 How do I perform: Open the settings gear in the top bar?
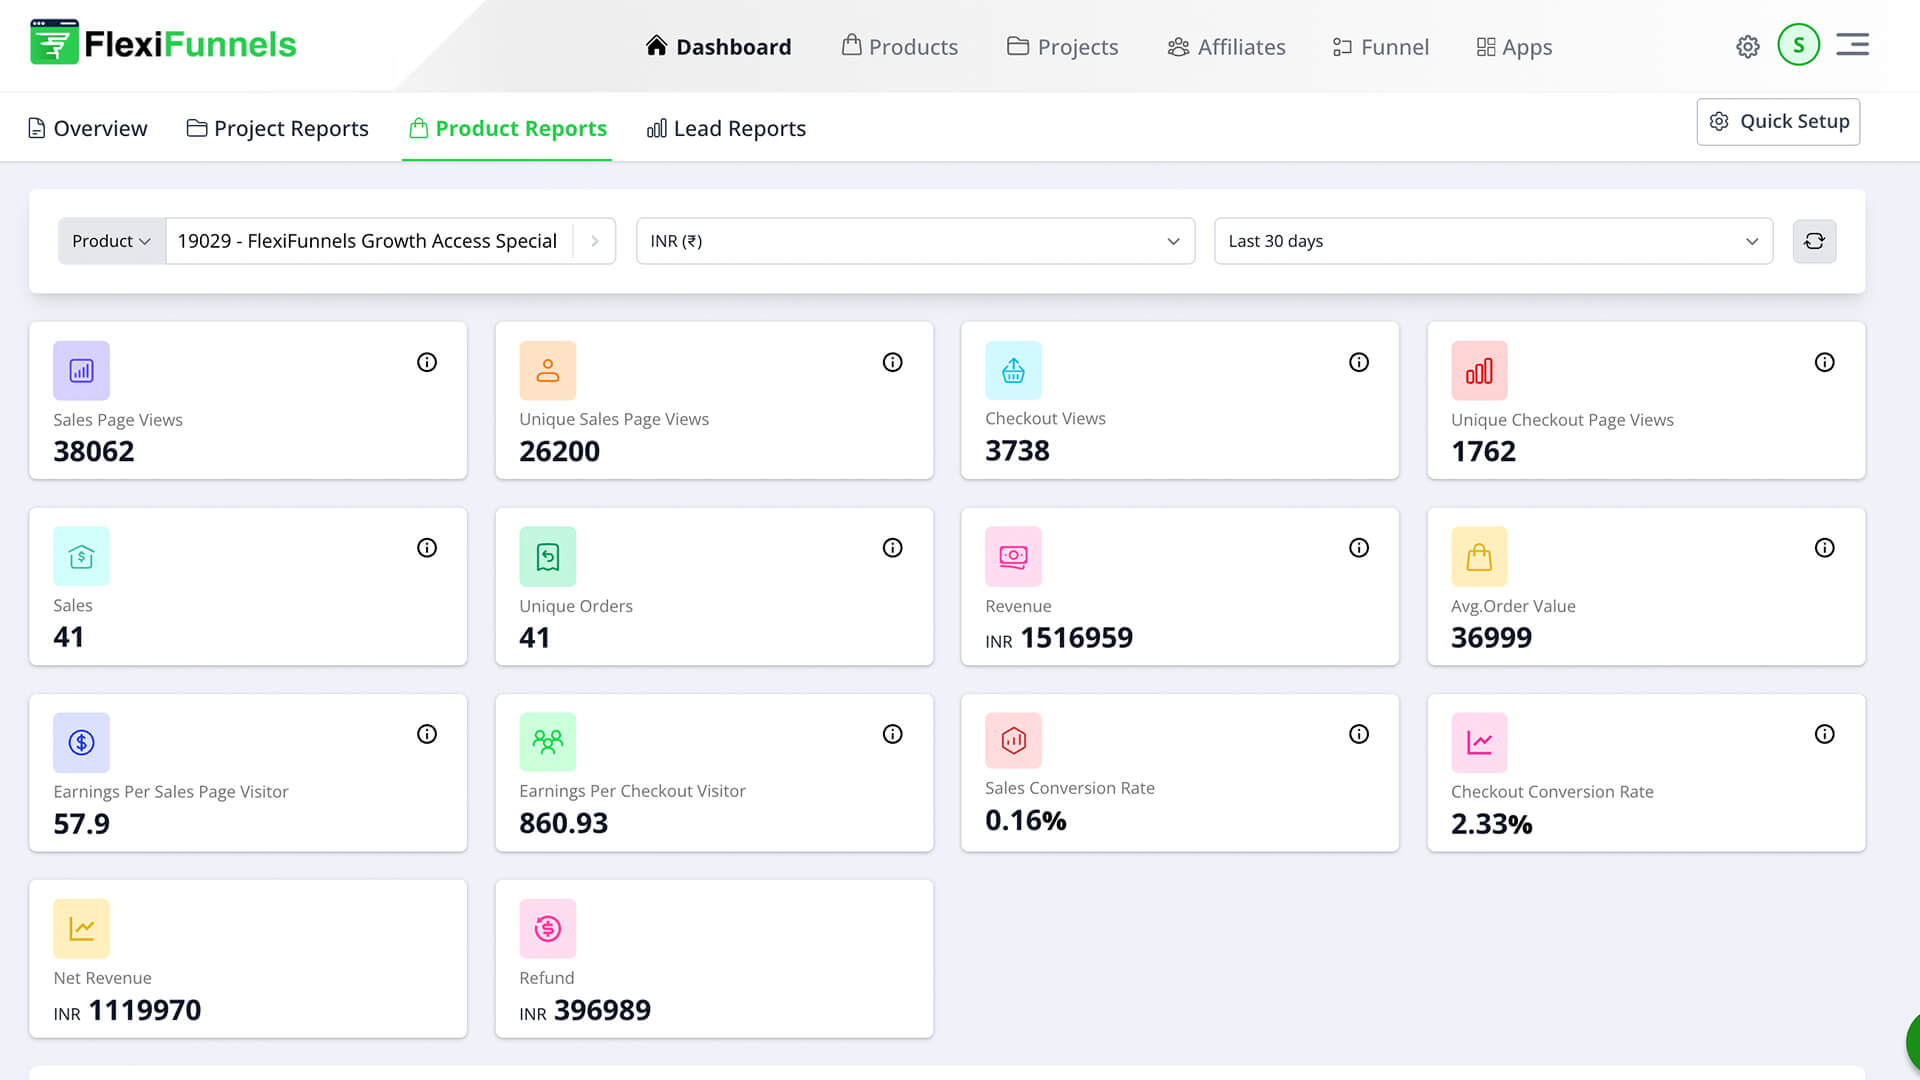[1747, 46]
